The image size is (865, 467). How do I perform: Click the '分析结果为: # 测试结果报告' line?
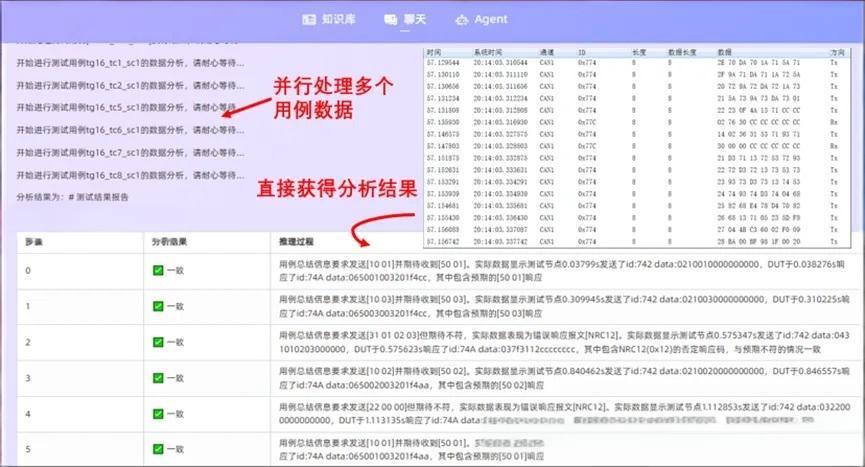point(72,197)
